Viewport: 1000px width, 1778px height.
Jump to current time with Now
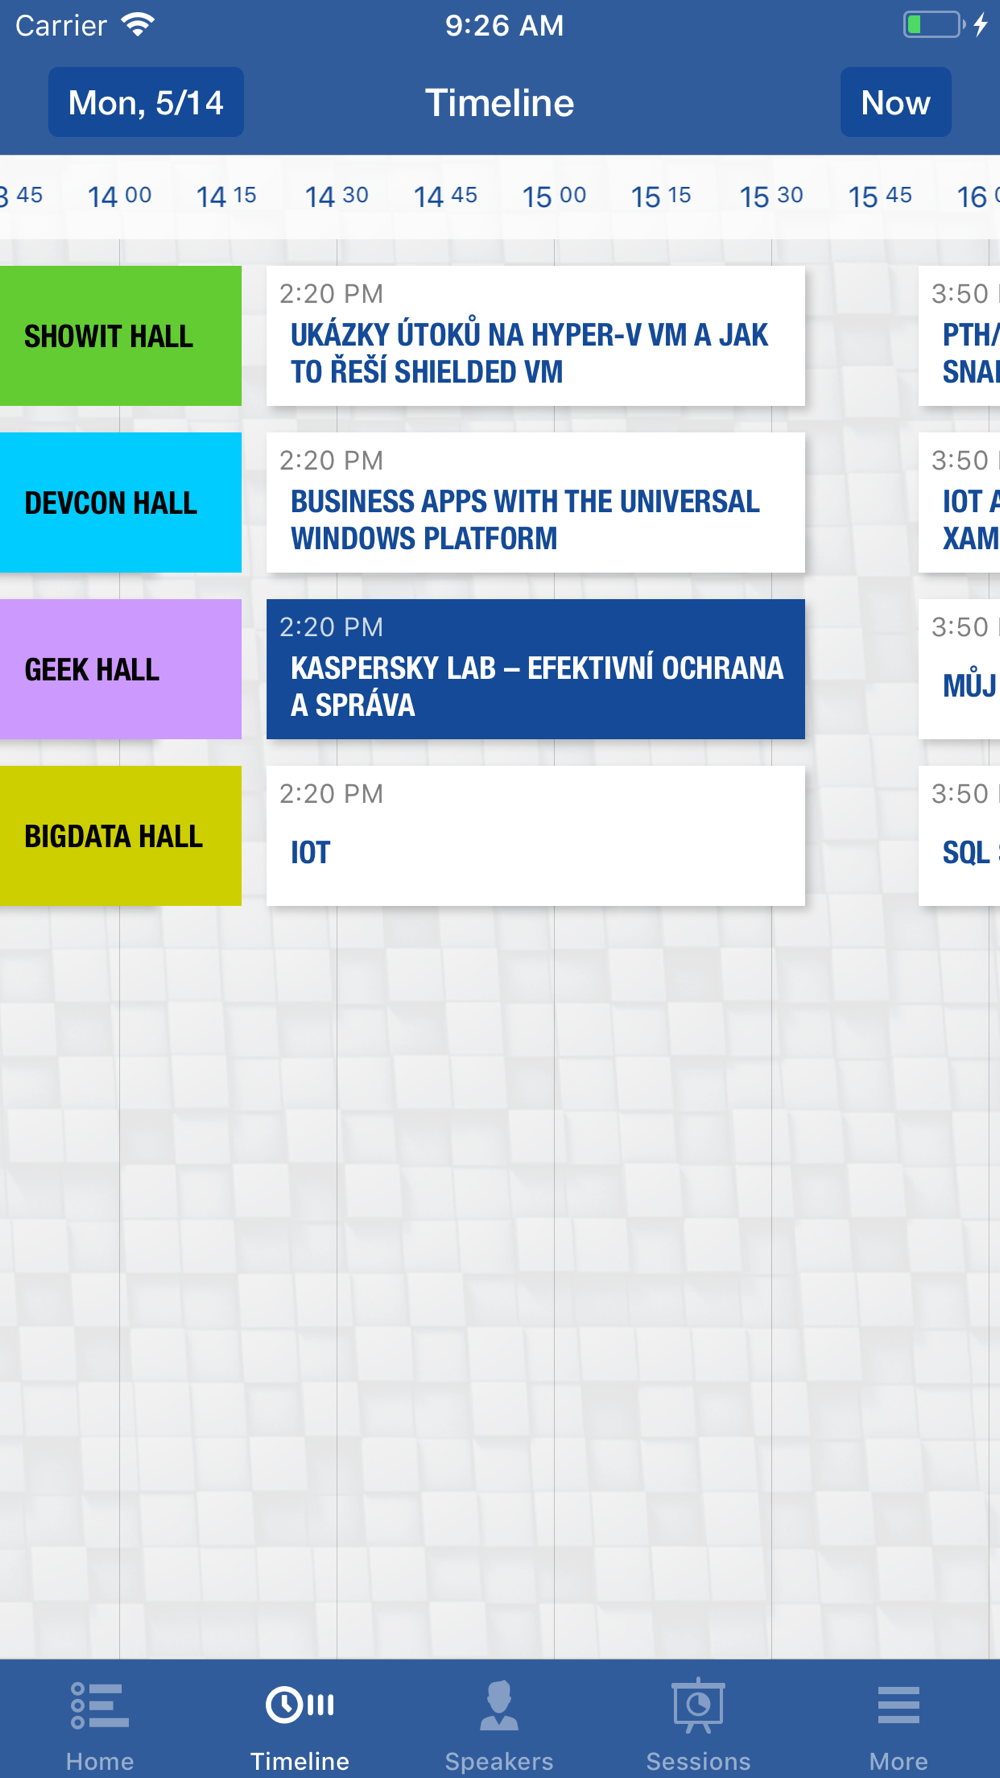pyautogui.click(x=895, y=102)
